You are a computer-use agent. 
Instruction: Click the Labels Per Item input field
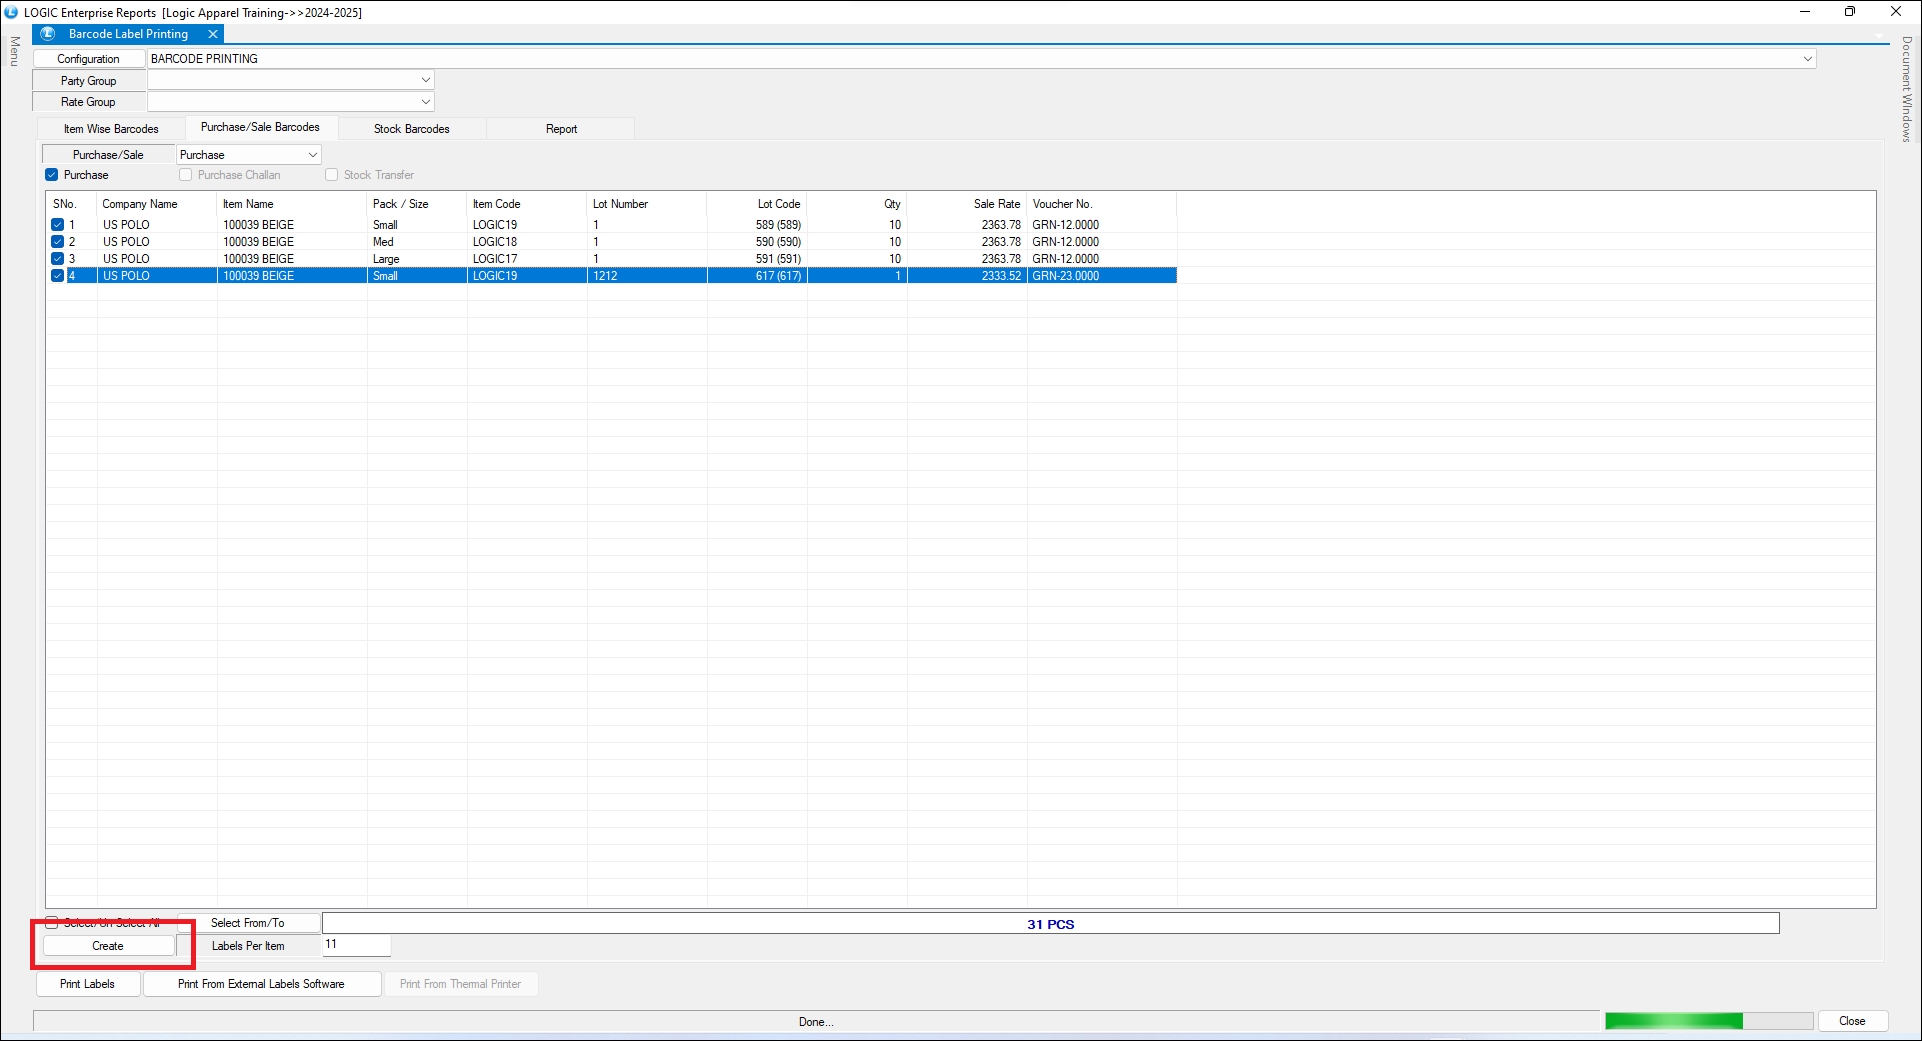click(356, 945)
